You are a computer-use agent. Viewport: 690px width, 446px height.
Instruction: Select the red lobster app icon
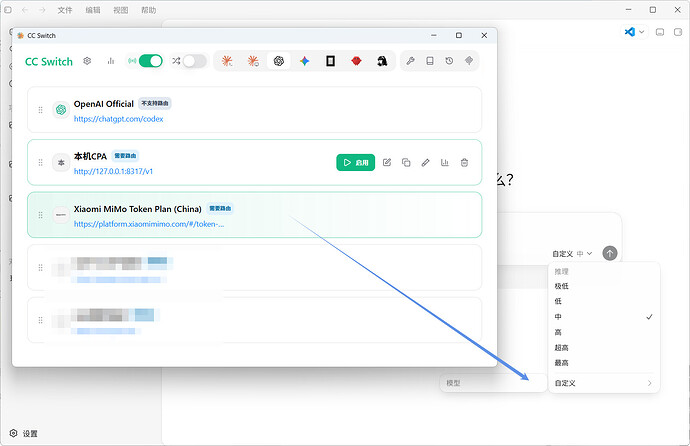tap(356, 61)
